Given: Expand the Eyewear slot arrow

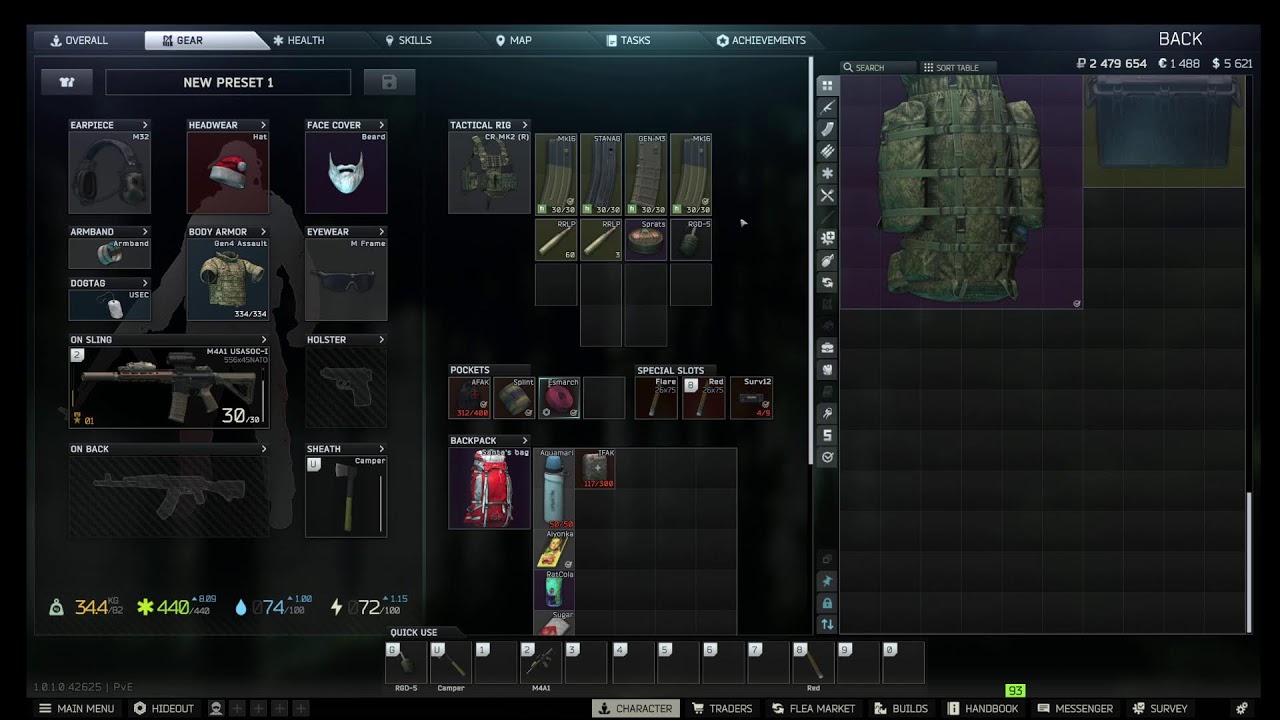Looking at the screenshot, I should (x=381, y=232).
